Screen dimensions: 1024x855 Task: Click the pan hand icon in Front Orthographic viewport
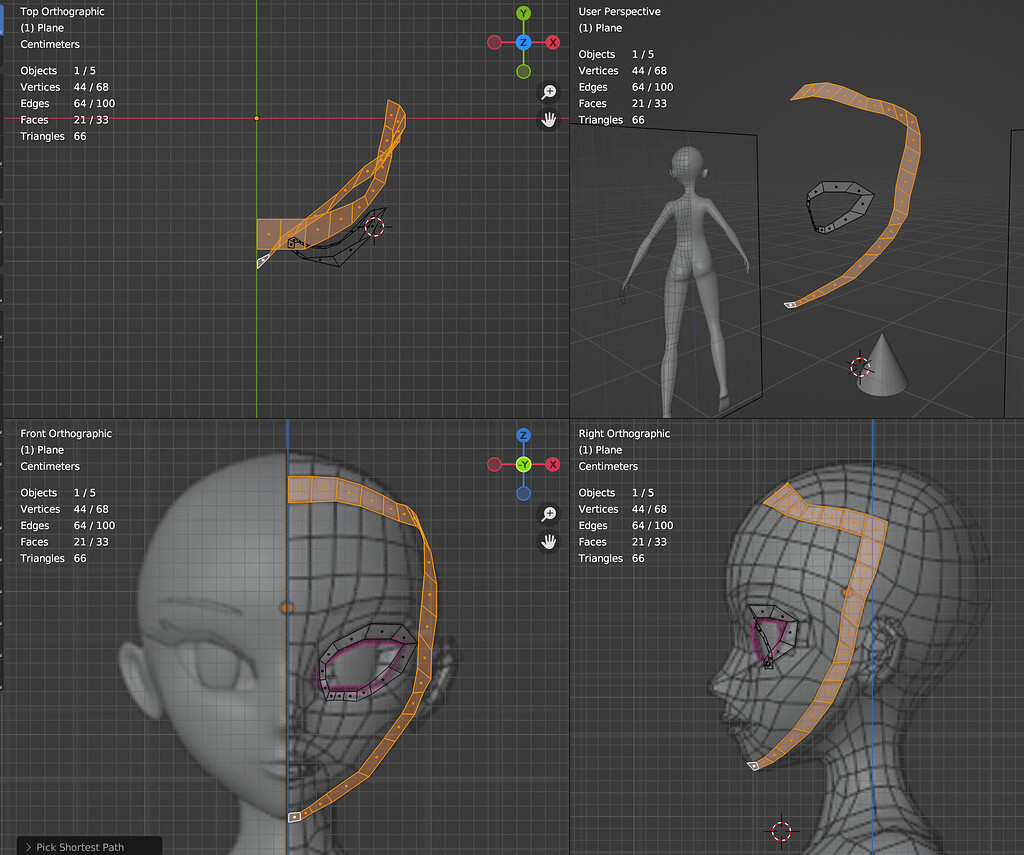coord(548,541)
